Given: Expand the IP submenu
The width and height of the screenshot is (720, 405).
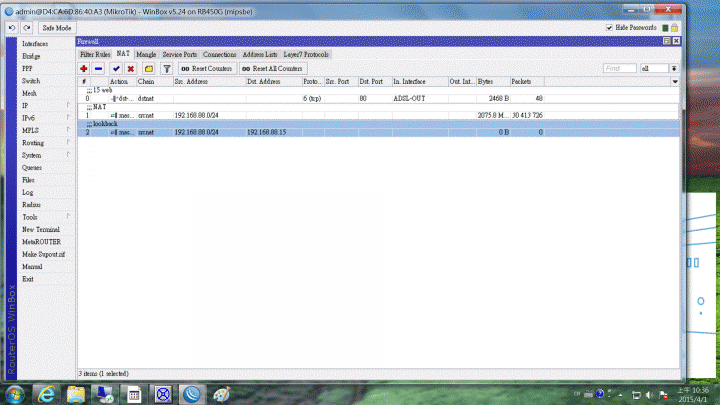Looking at the screenshot, I should point(45,106).
